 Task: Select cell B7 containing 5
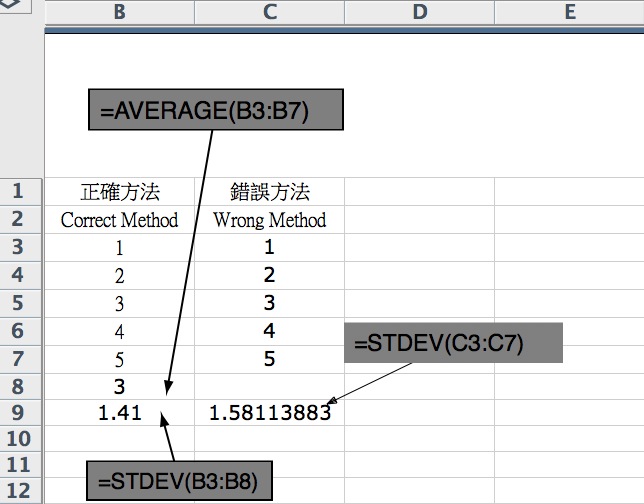[120, 359]
